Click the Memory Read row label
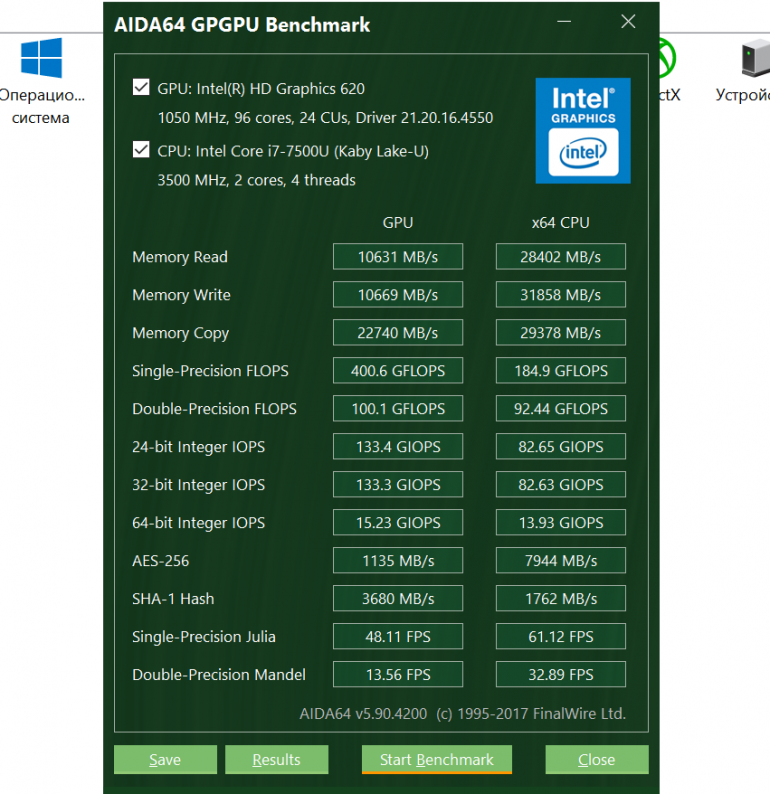This screenshot has height=794, width=770. pyautogui.click(x=180, y=257)
